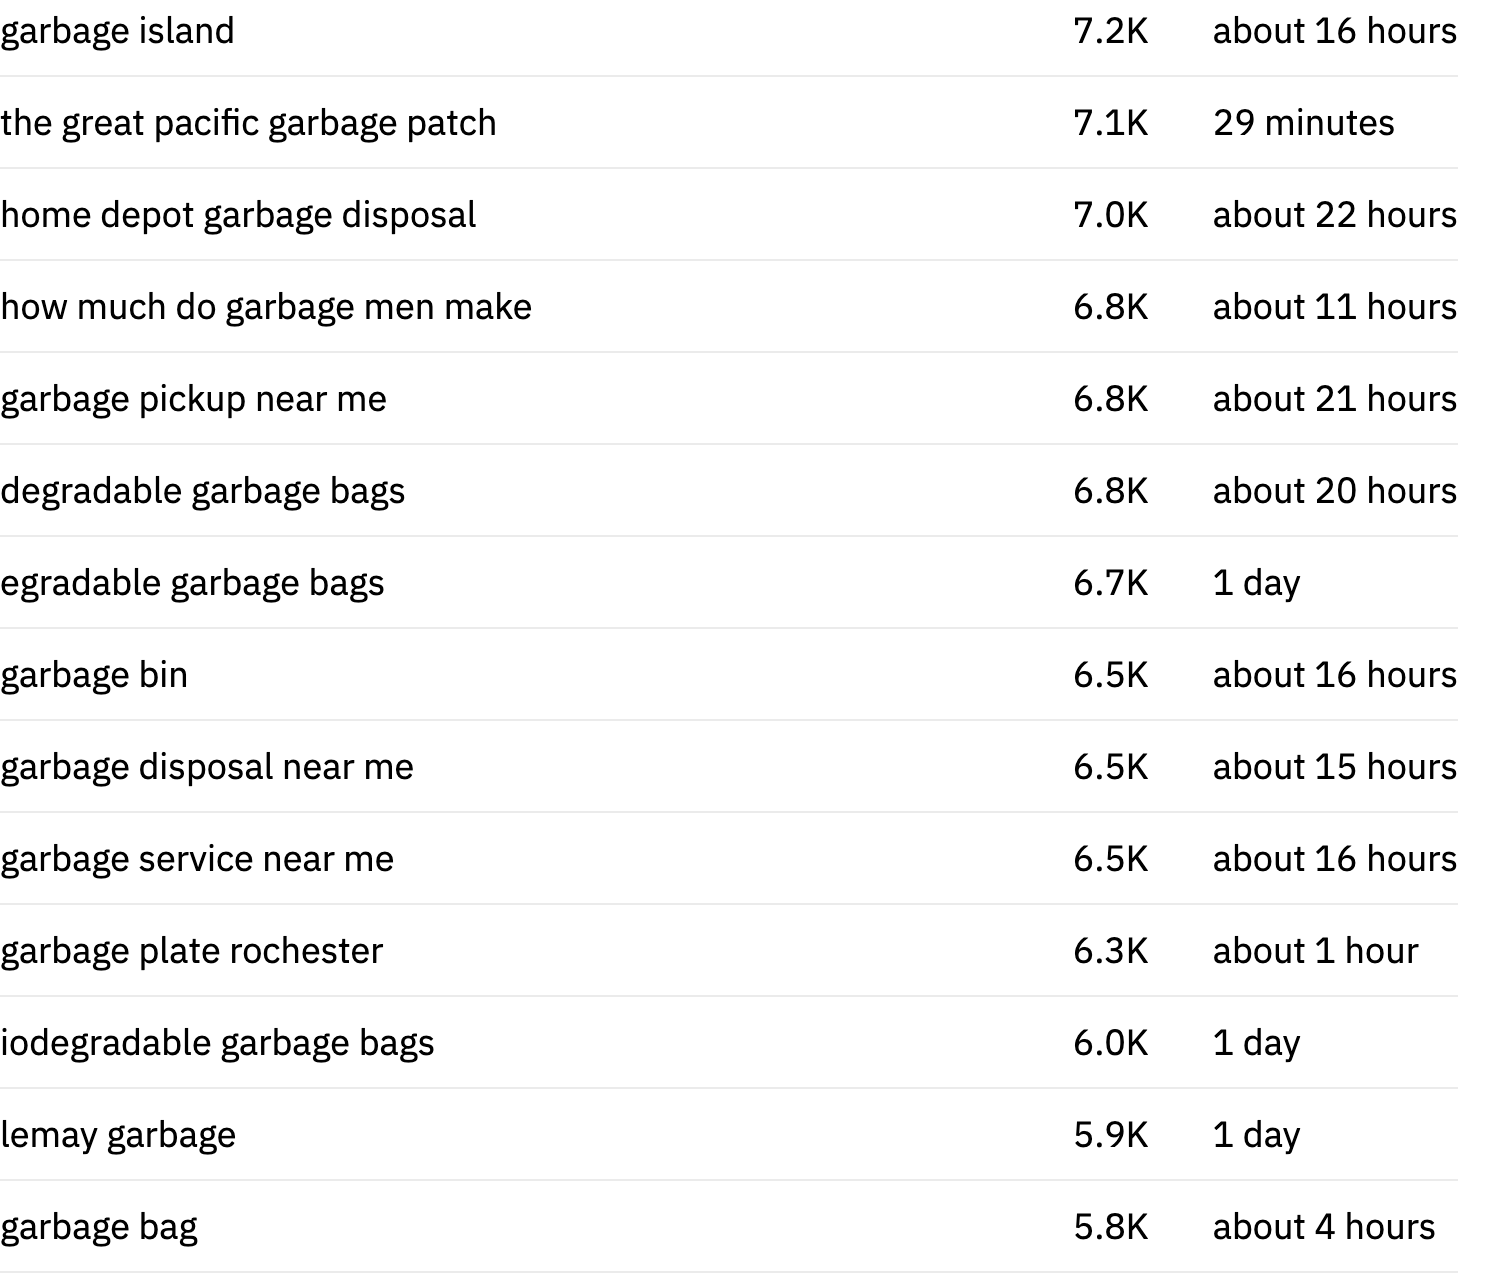Click 'home depot garbage disposal' keyword
1488x1276 pixels.
coord(238,216)
